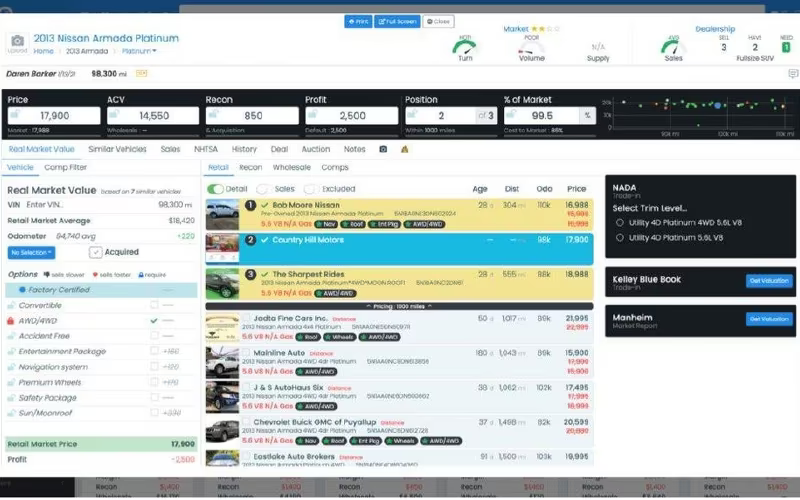The width and height of the screenshot is (800, 500).
Task: Open the Auction tab
Action: point(315,149)
